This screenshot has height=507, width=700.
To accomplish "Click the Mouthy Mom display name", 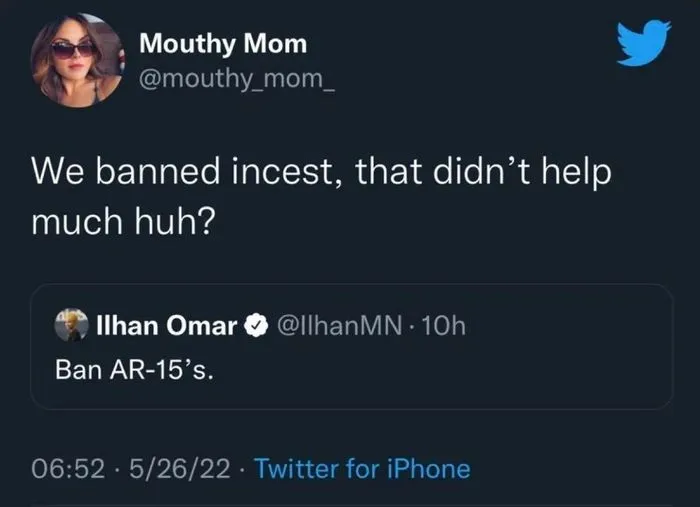I will (223, 43).
